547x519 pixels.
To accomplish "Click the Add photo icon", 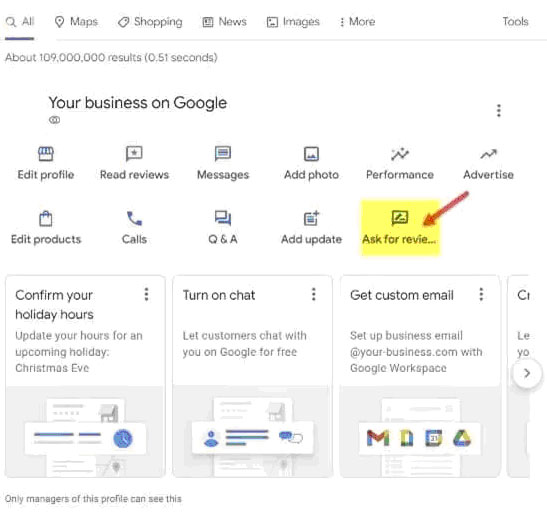I will 311,154.
